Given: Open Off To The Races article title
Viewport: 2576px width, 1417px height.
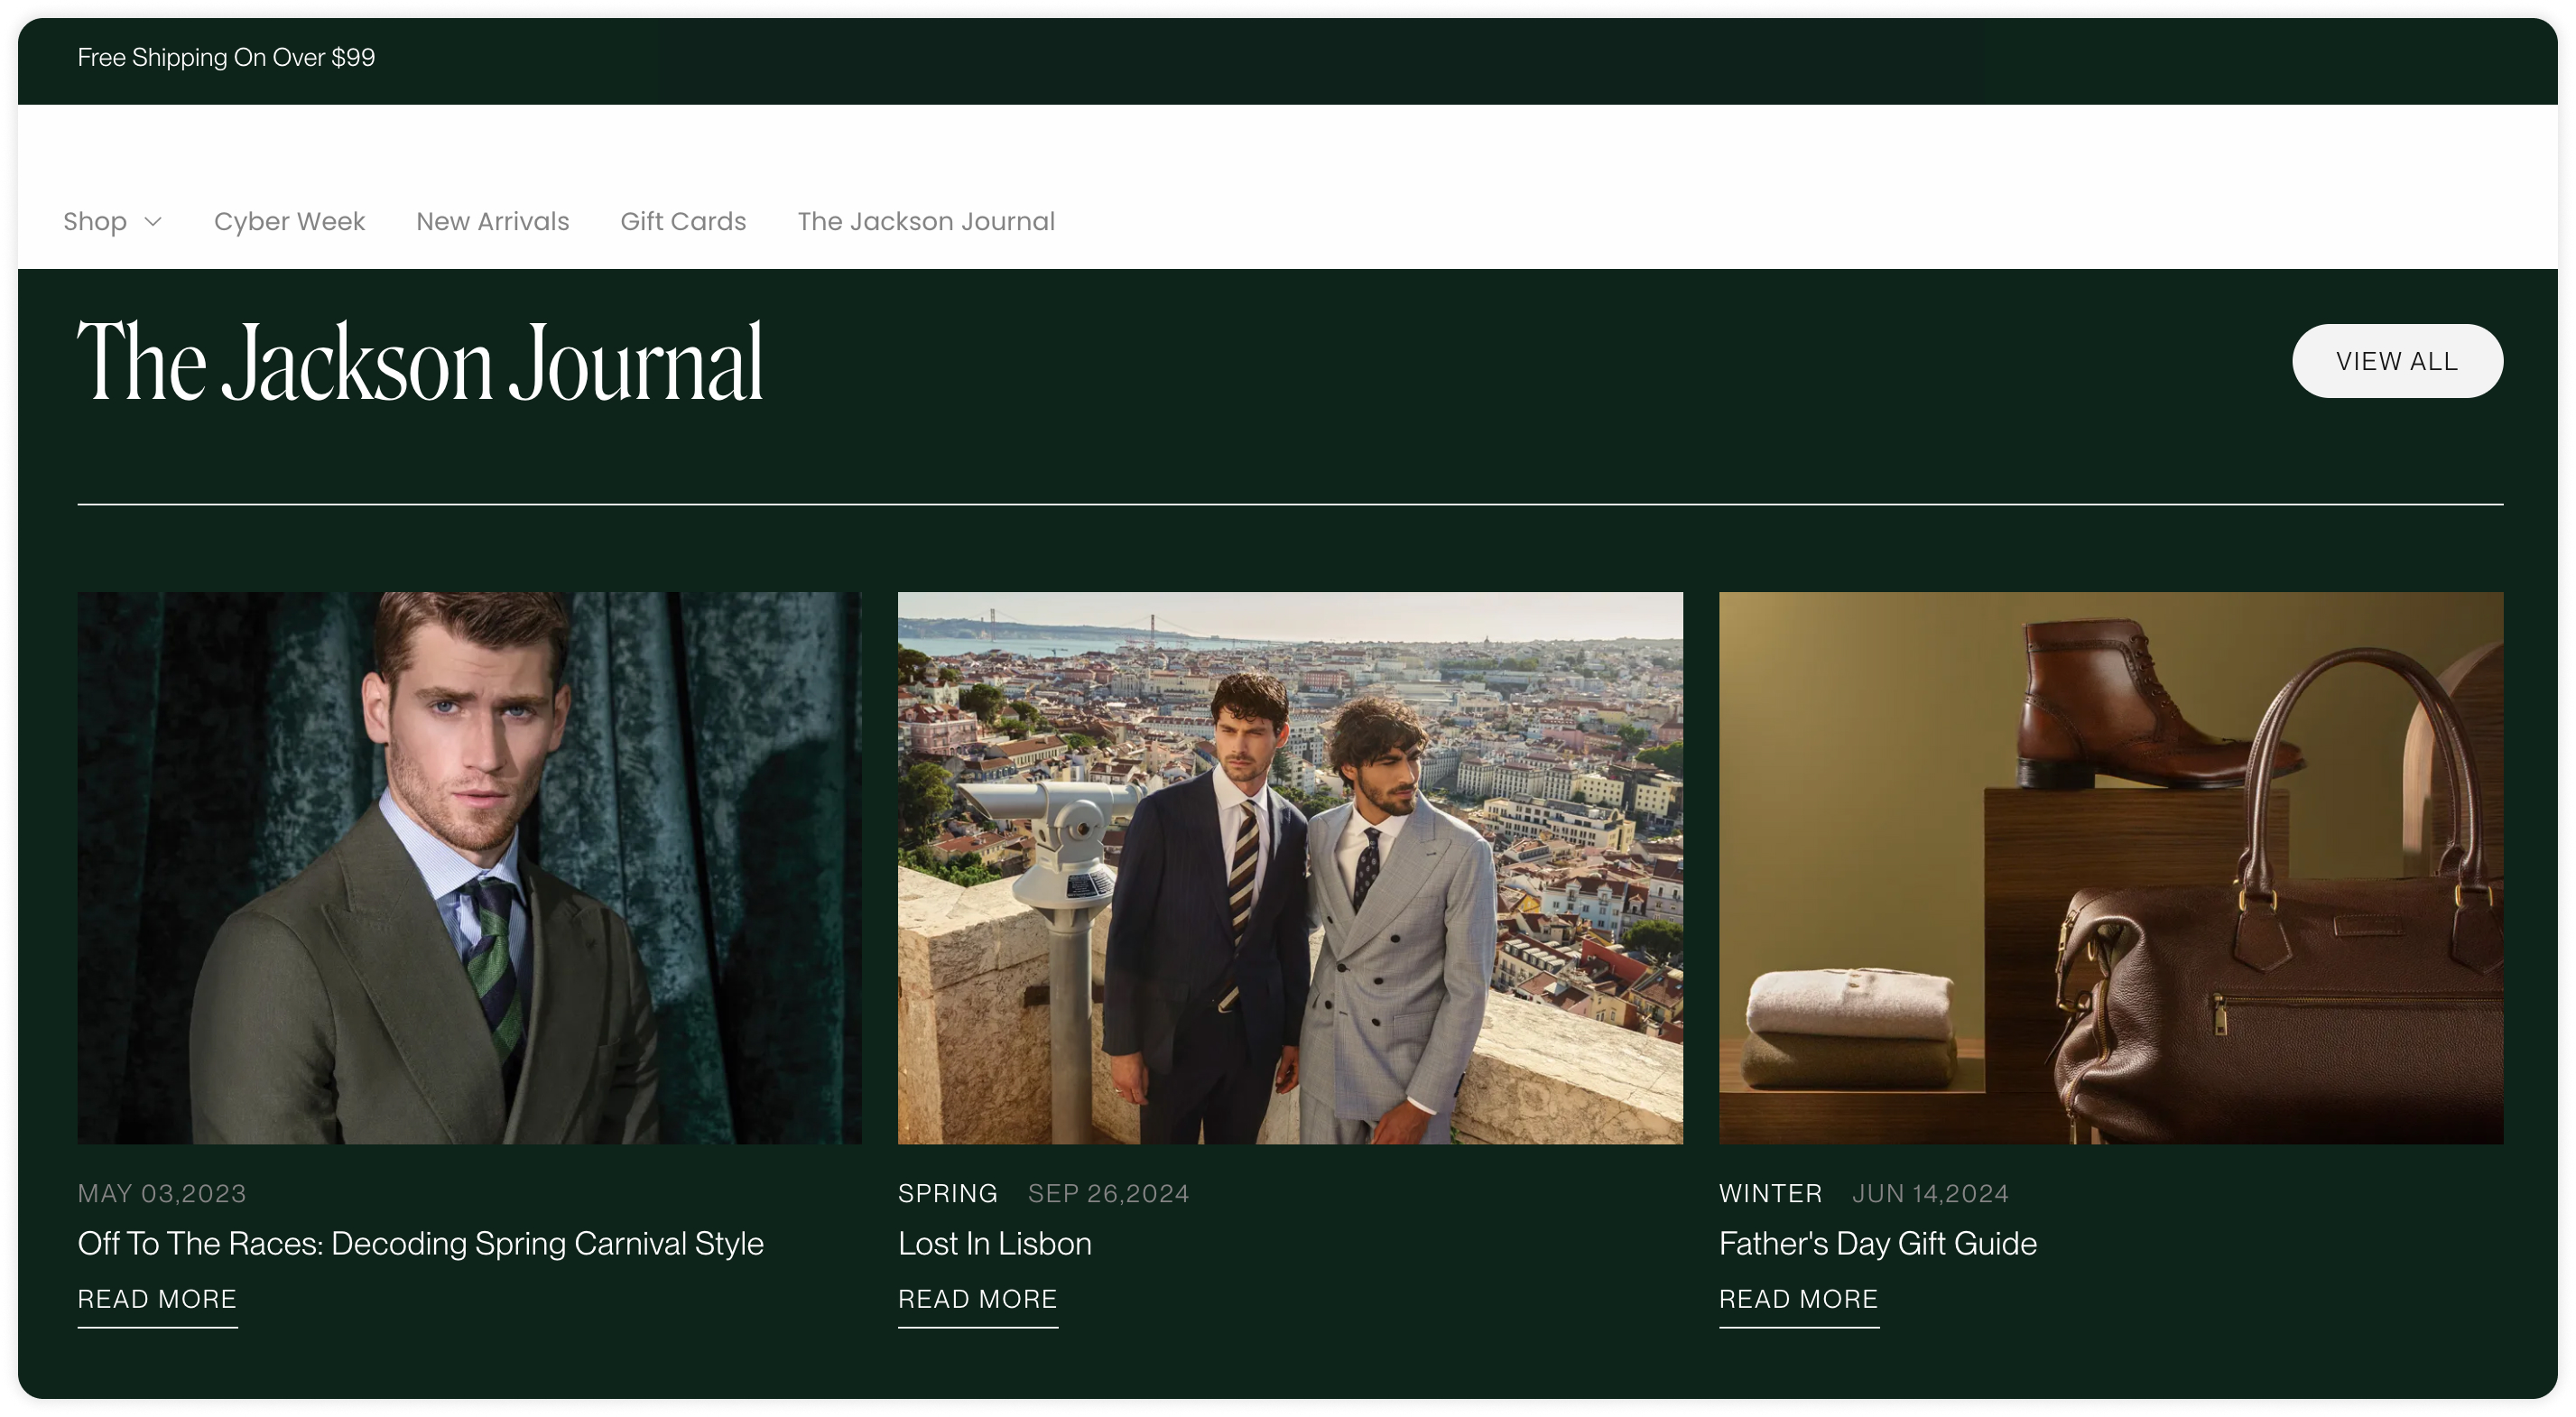Looking at the screenshot, I should tap(420, 1243).
